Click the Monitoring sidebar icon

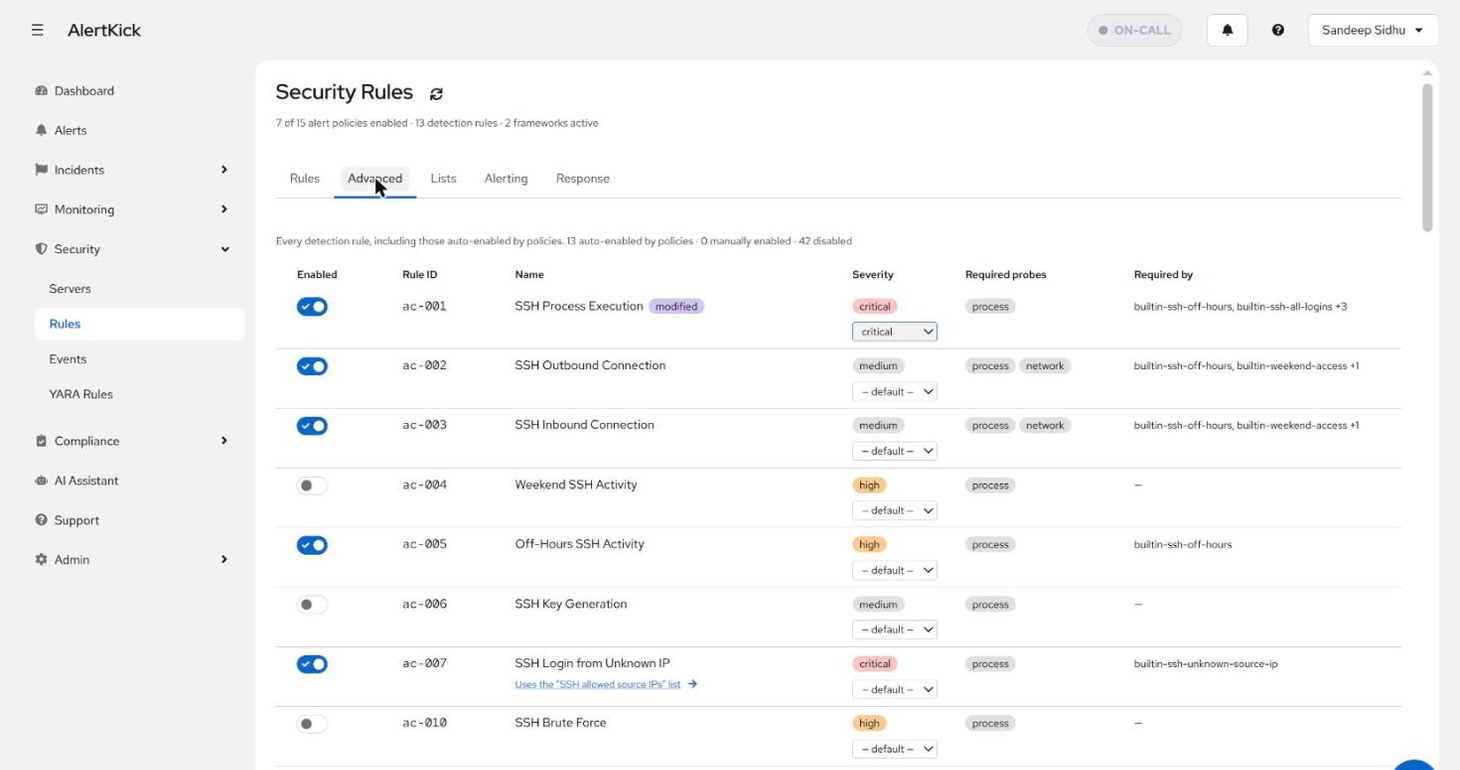tap(41, 209)
